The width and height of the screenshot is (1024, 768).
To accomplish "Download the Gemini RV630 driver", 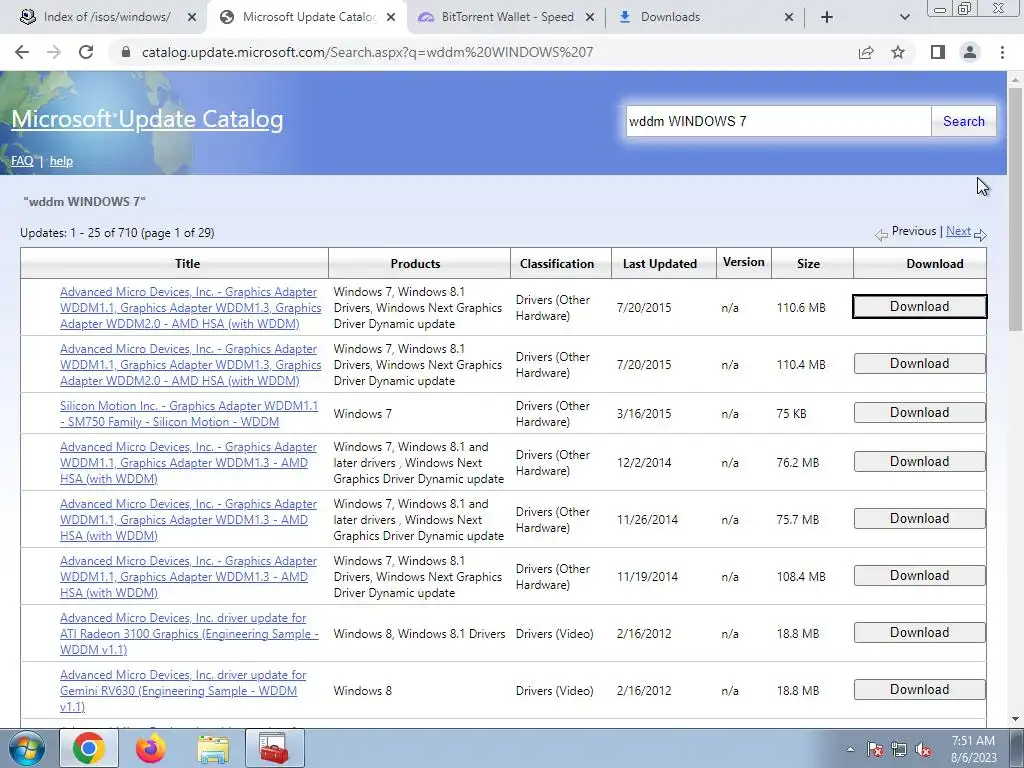I will point(920,690).
